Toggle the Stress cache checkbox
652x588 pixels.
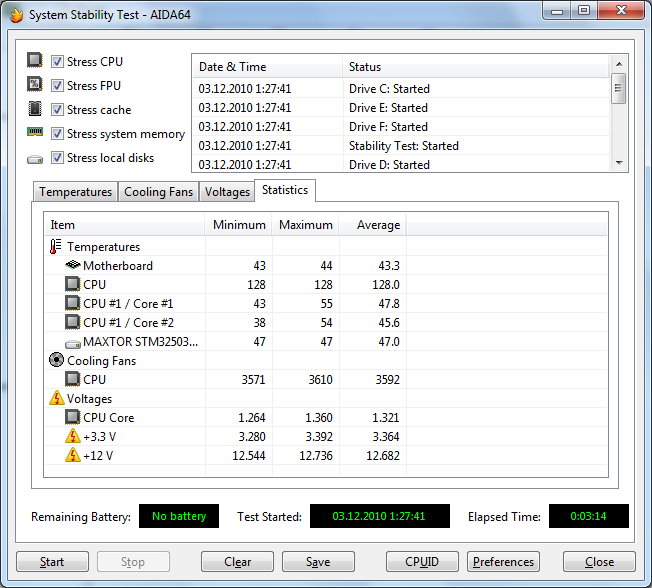57,110
